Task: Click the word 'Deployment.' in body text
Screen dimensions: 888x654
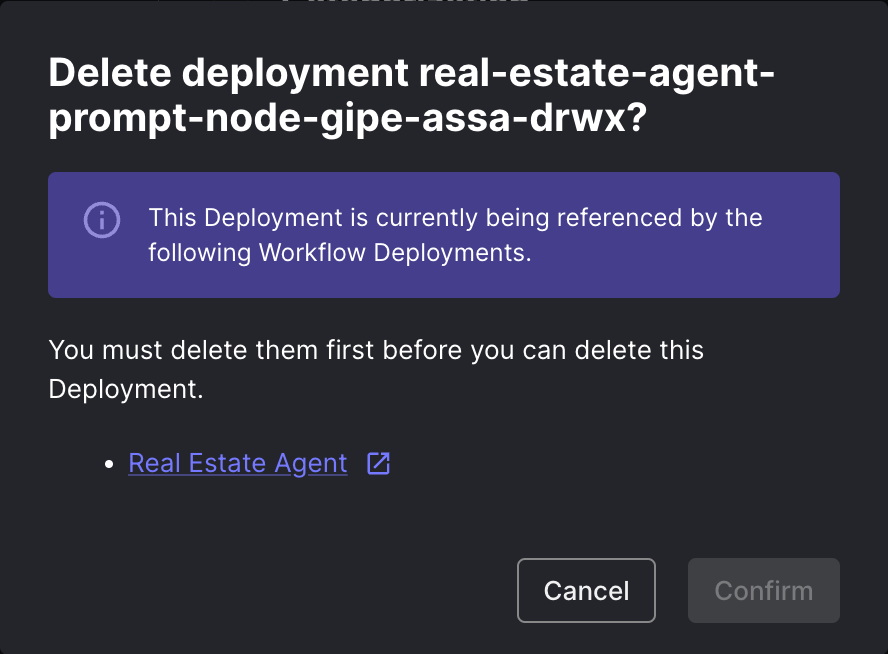Action: [x=126, y=389]
